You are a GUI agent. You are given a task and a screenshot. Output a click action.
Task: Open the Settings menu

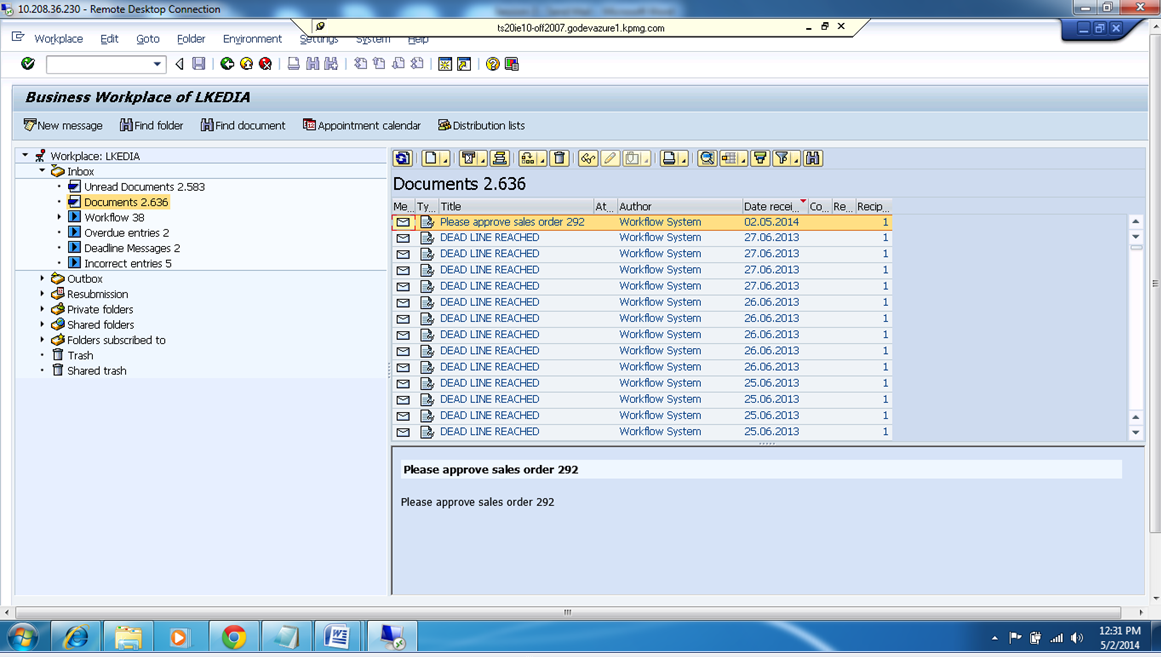coord(318,39)
